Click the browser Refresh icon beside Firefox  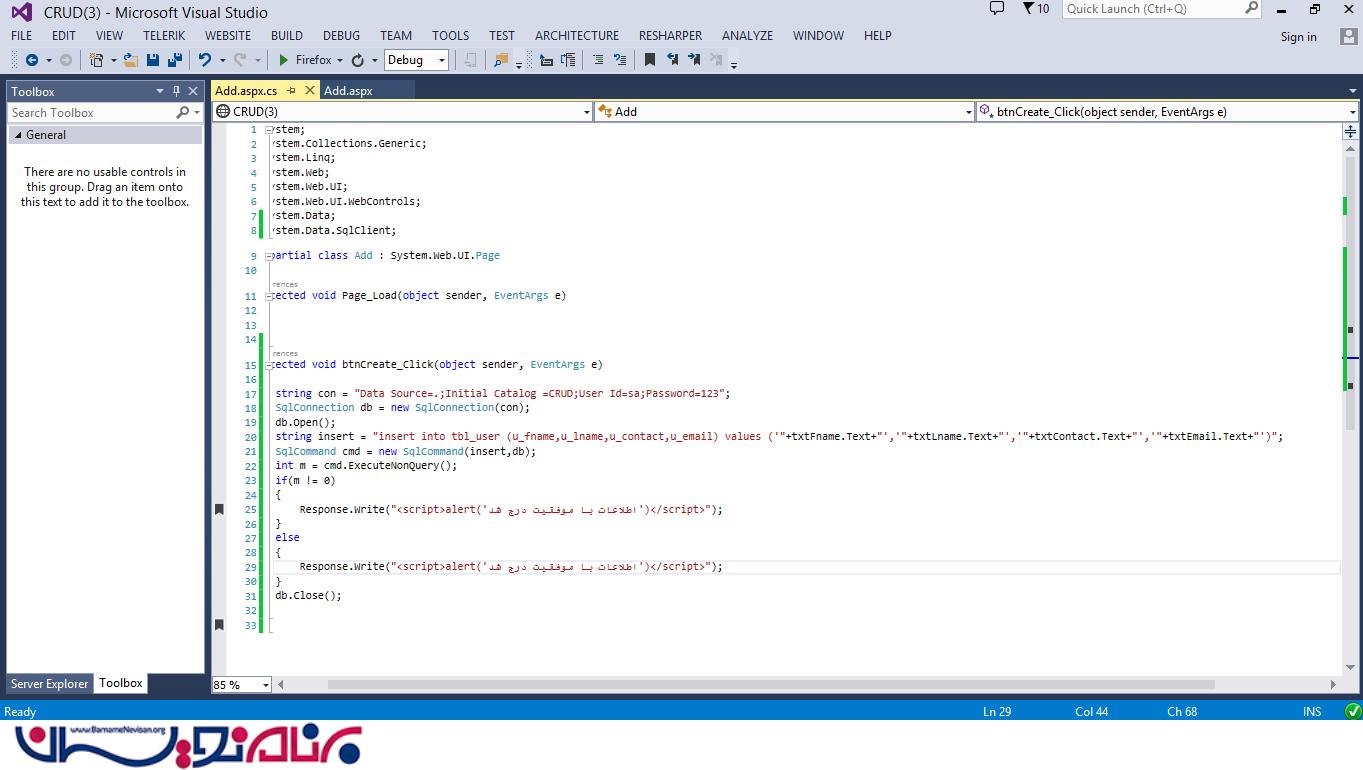[x=357, y=60]
